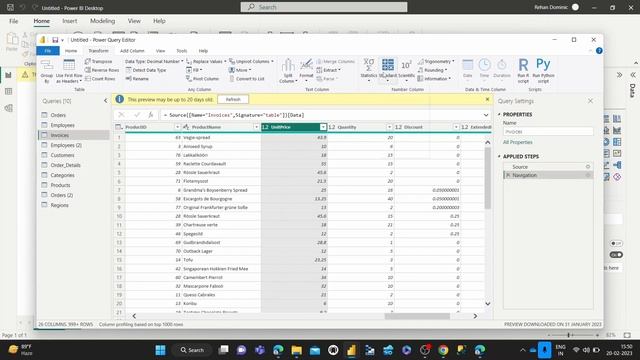
Task: Click the Rename column command
Action: [137, 78]
